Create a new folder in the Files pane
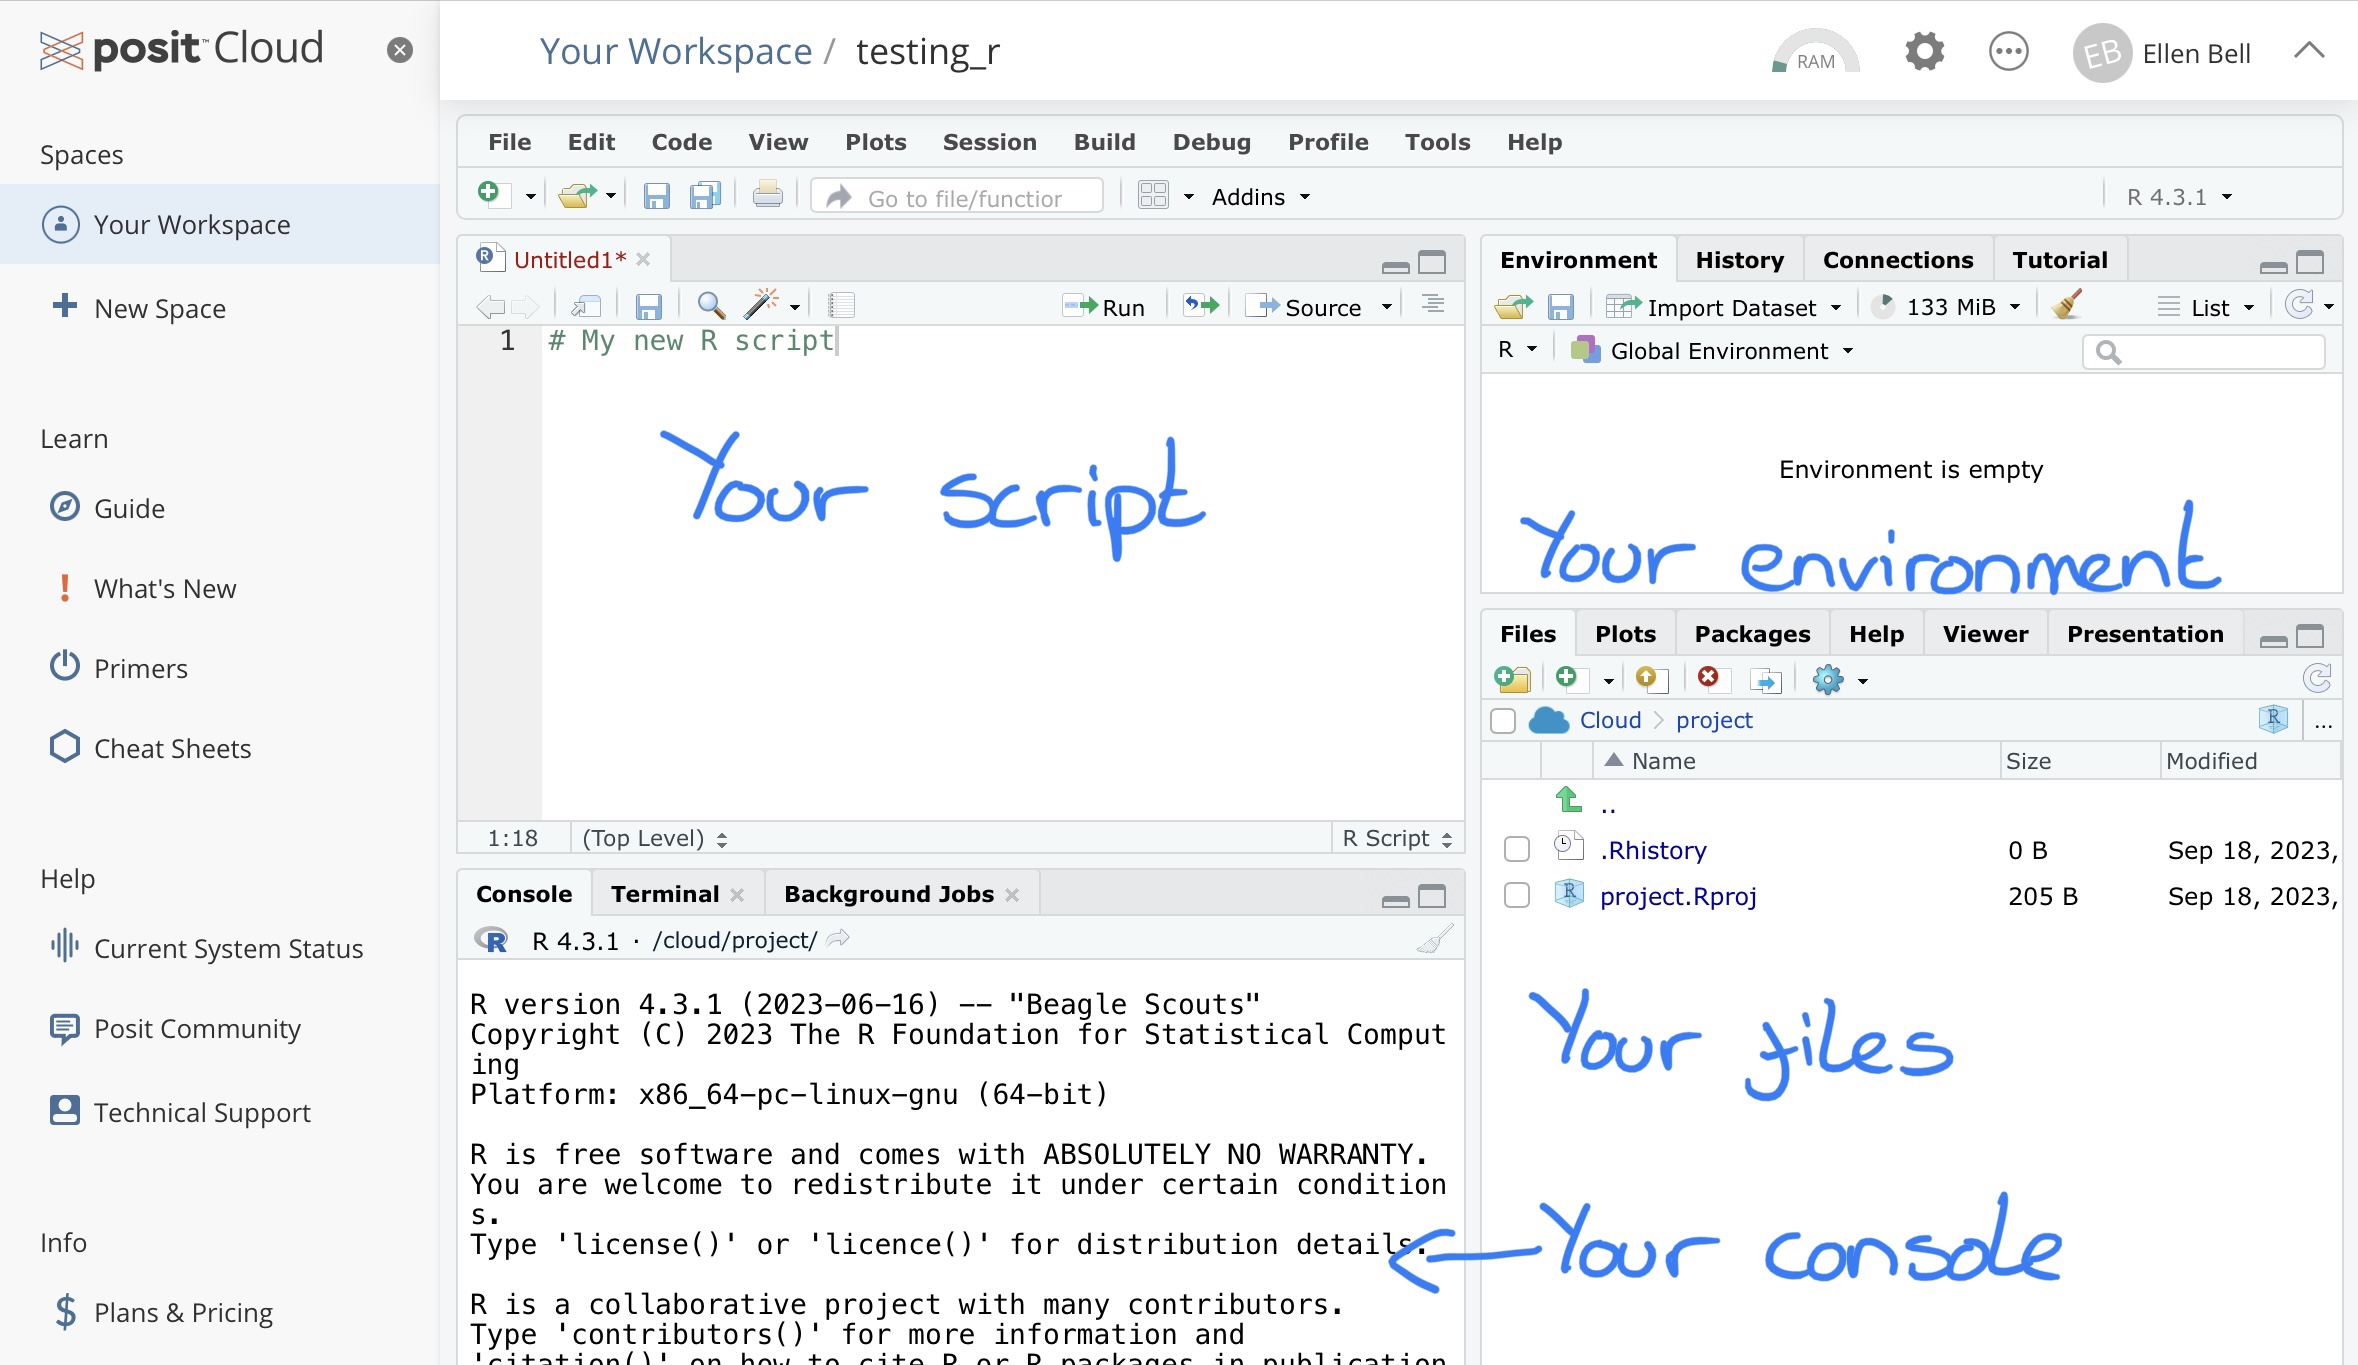The image size is (2358, 1365). point(1511,679)
